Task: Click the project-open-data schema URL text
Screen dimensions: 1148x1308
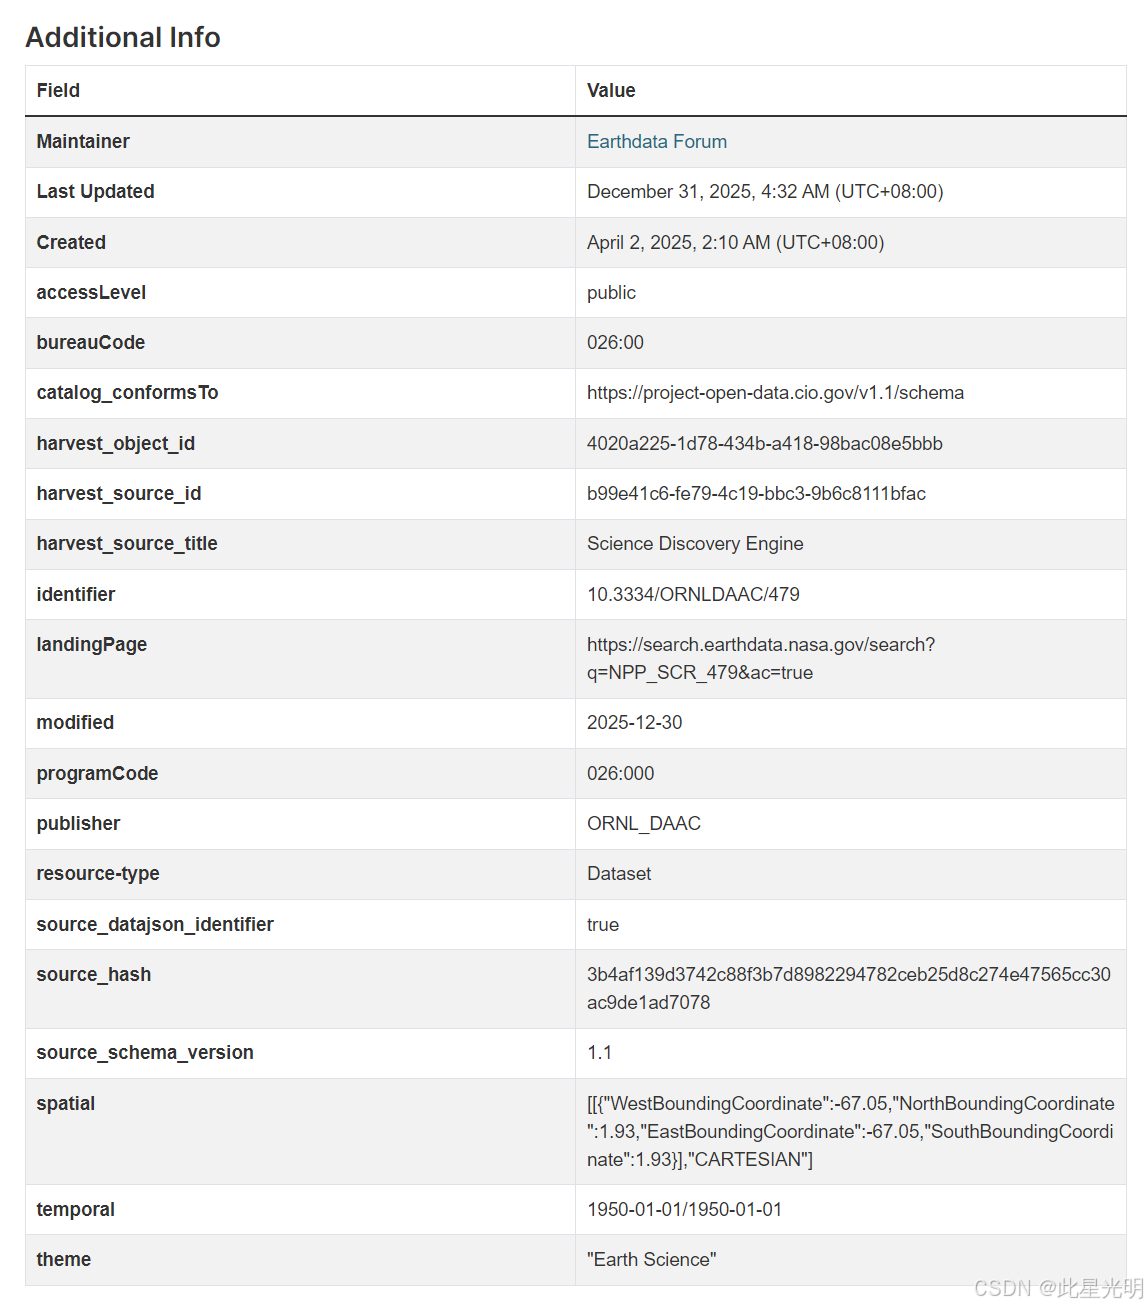Action: [x=775, y=393]
